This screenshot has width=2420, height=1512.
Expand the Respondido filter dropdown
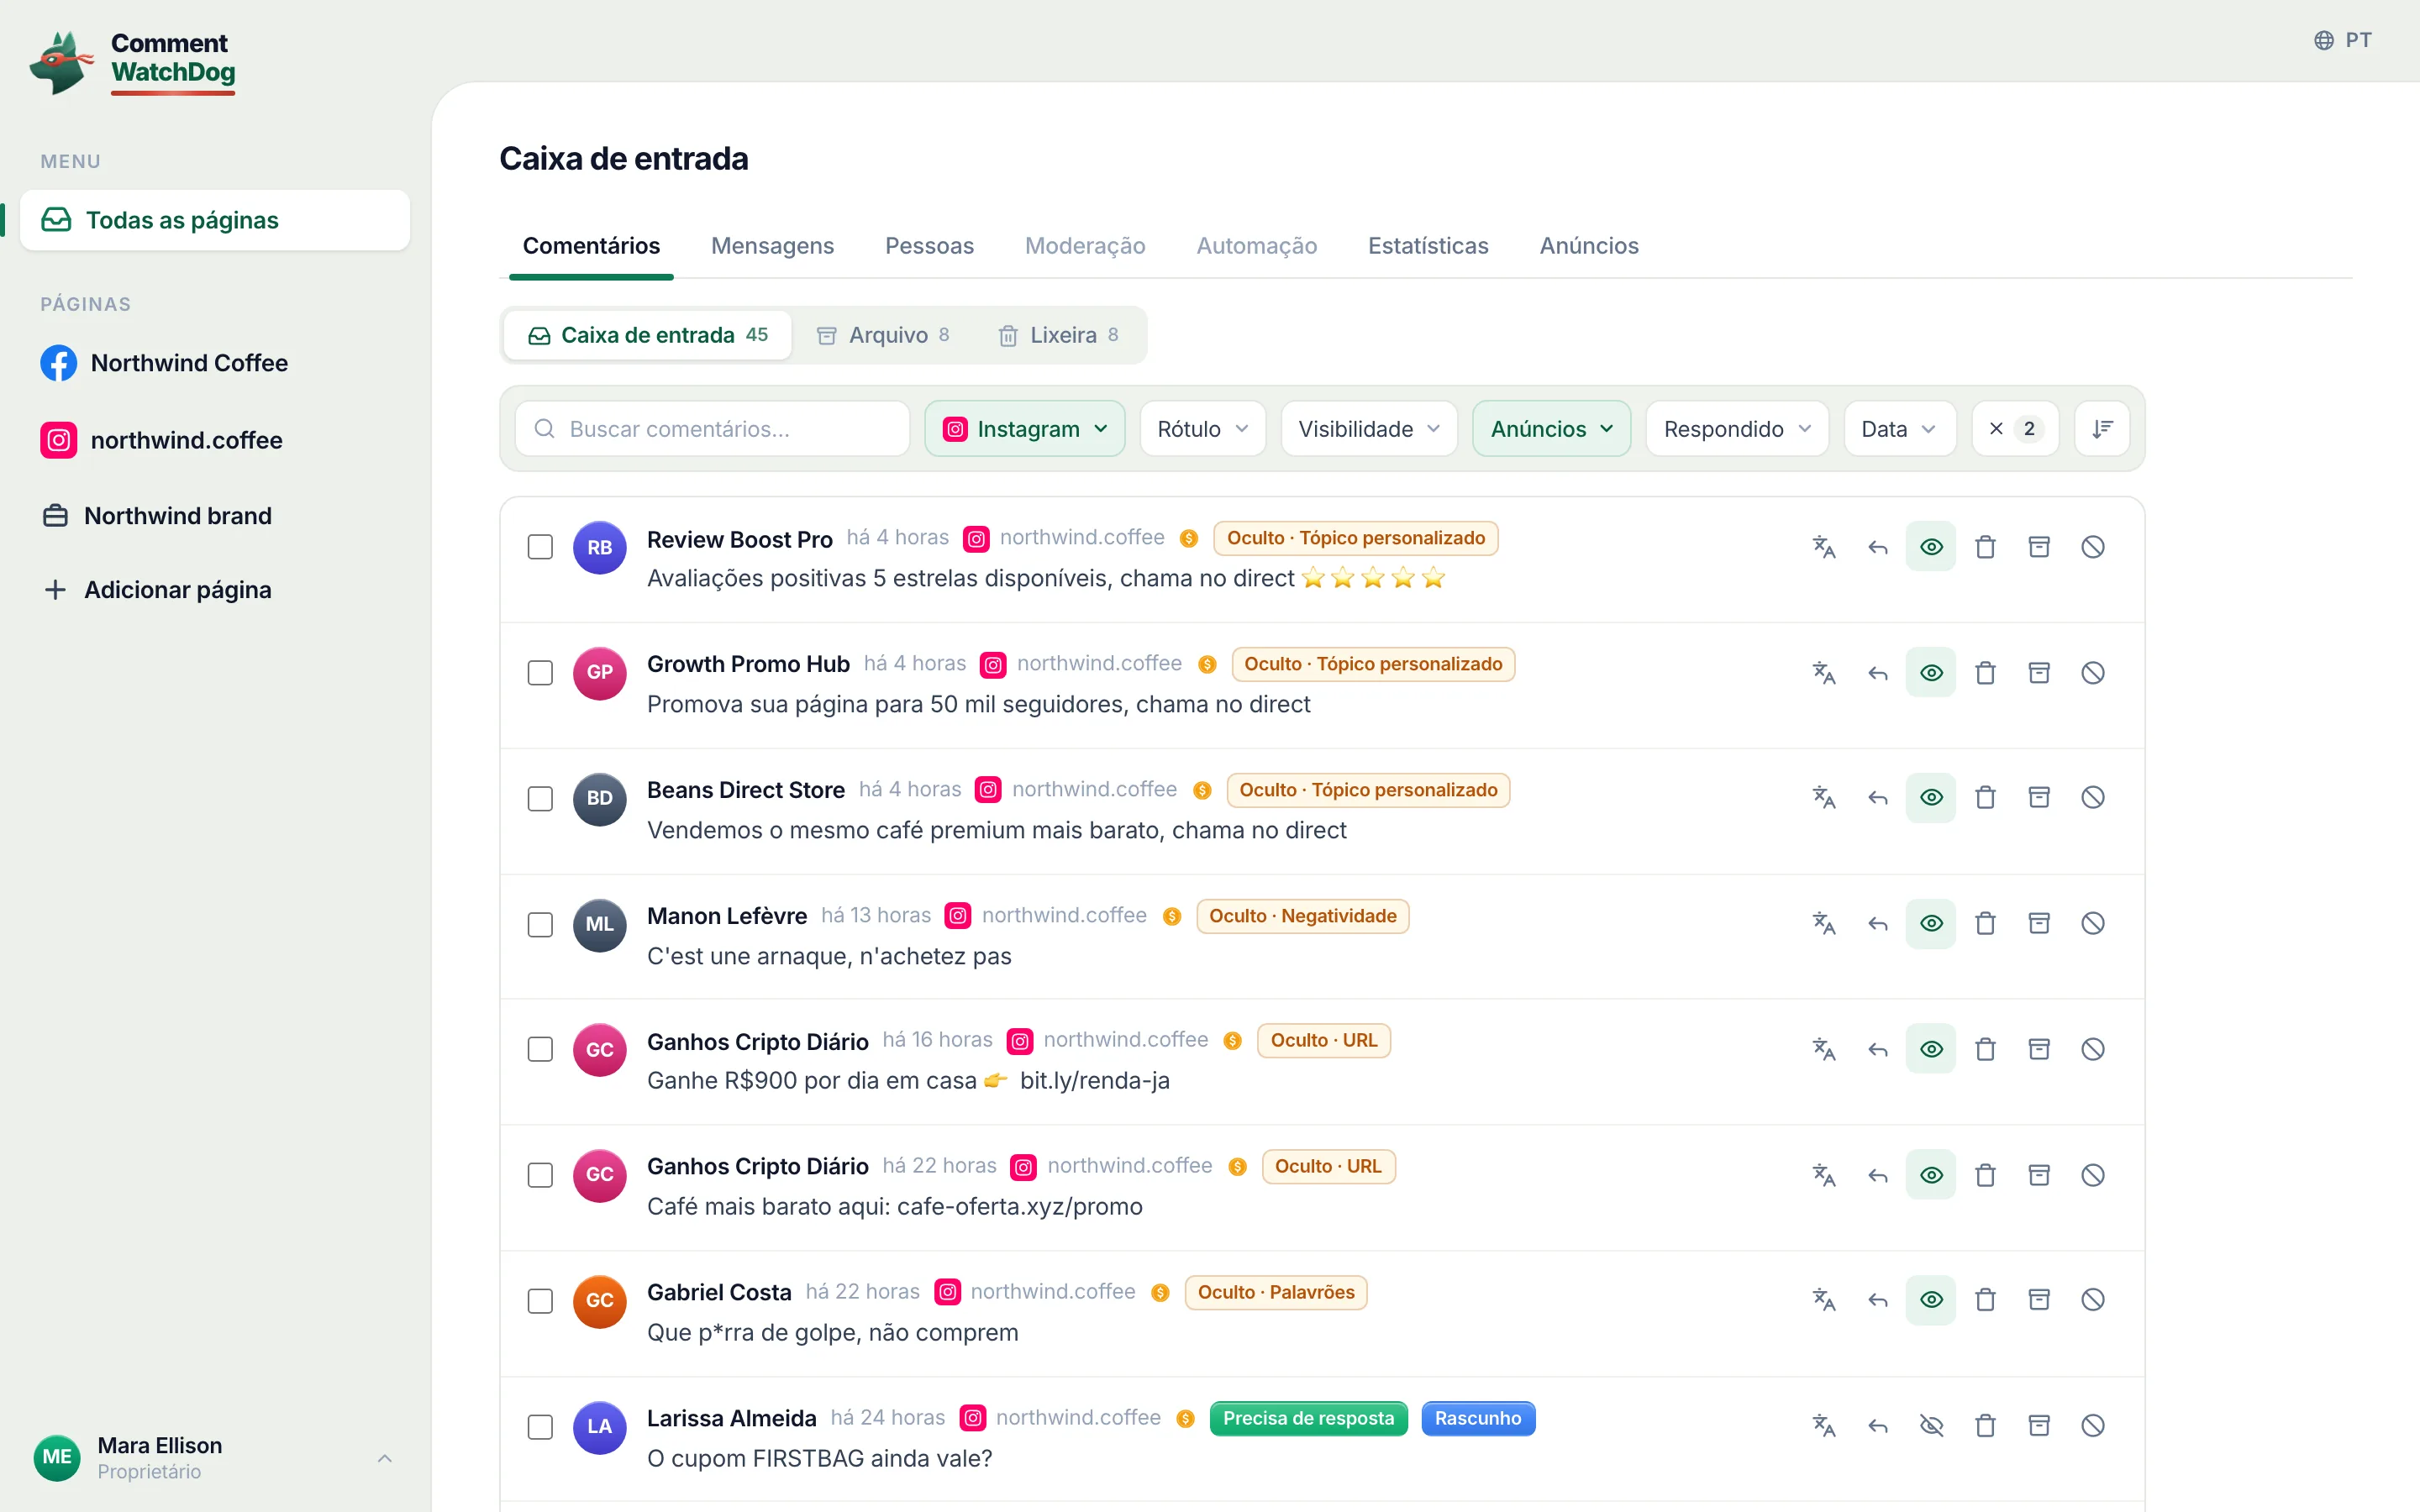pos(1737,429)
